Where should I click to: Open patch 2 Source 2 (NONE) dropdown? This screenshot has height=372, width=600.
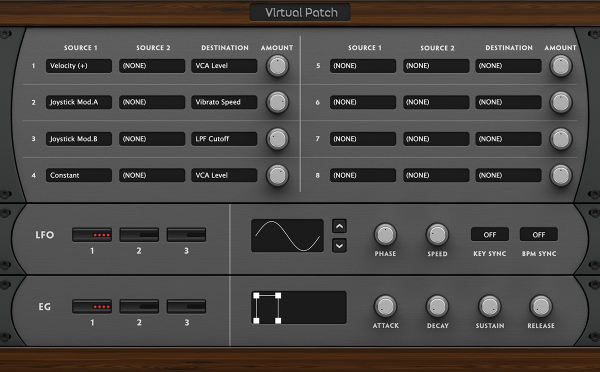[x=152, y=102]
